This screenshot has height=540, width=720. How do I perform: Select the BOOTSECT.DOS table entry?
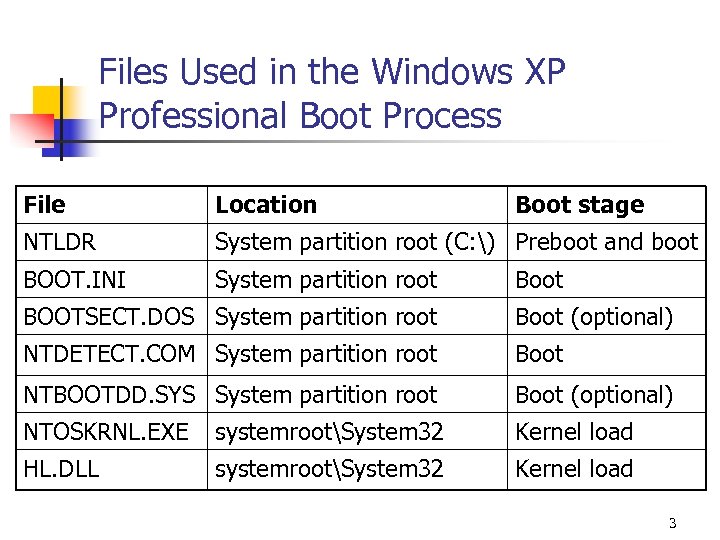(109, 317)
